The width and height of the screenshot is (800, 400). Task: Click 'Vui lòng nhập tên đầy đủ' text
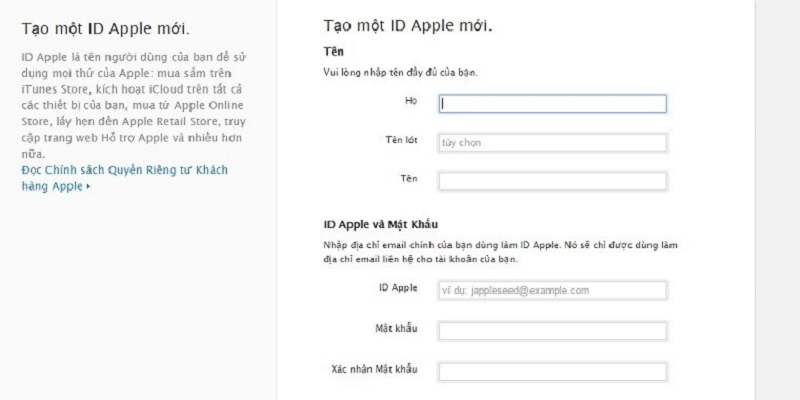point(401,72)
